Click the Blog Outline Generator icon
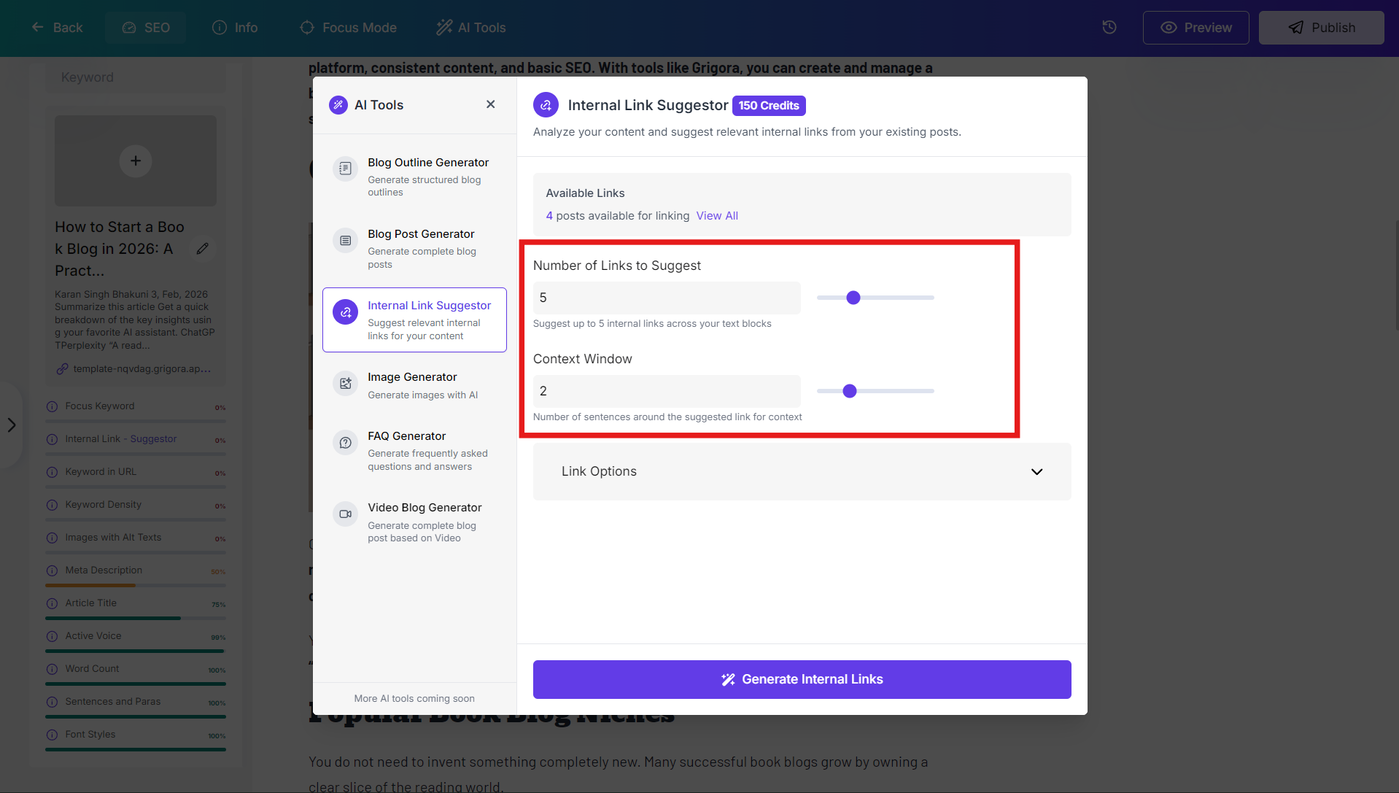This screenshot has width=1399, height=793. [345, 169]
